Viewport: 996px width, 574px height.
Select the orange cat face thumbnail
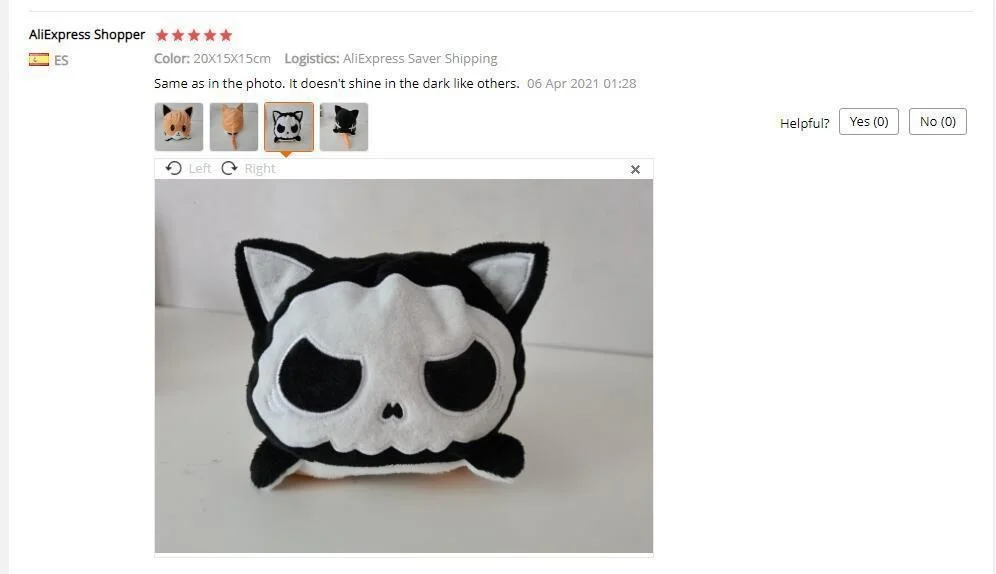[x=178, y=127]
